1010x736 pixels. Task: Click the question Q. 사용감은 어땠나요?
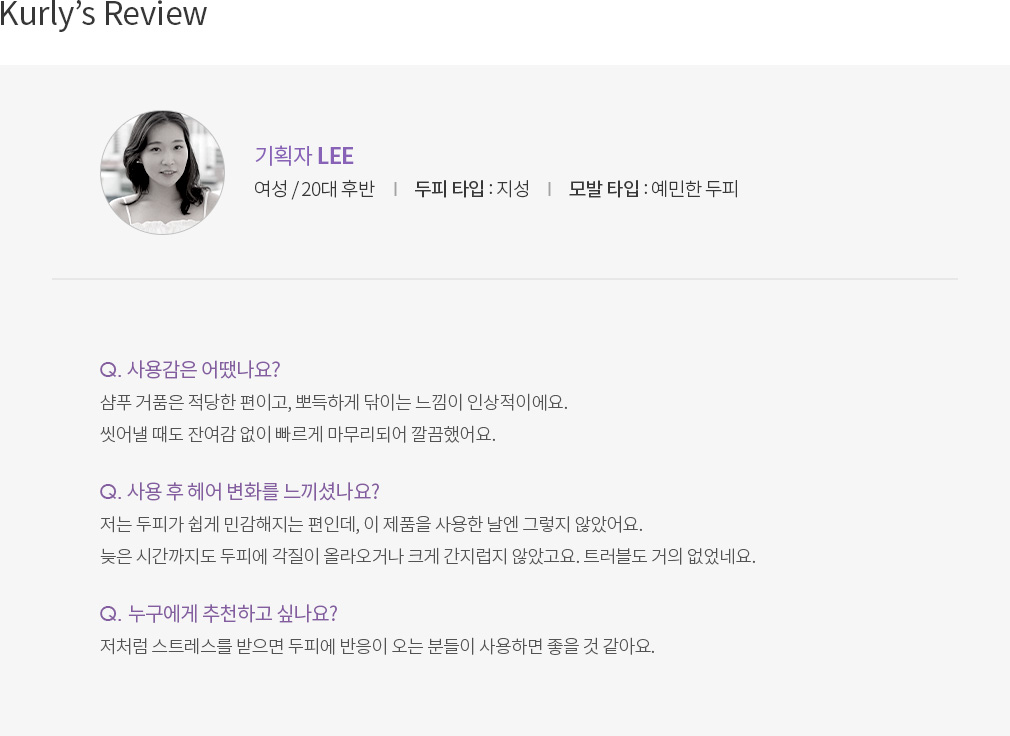point(190,370)
